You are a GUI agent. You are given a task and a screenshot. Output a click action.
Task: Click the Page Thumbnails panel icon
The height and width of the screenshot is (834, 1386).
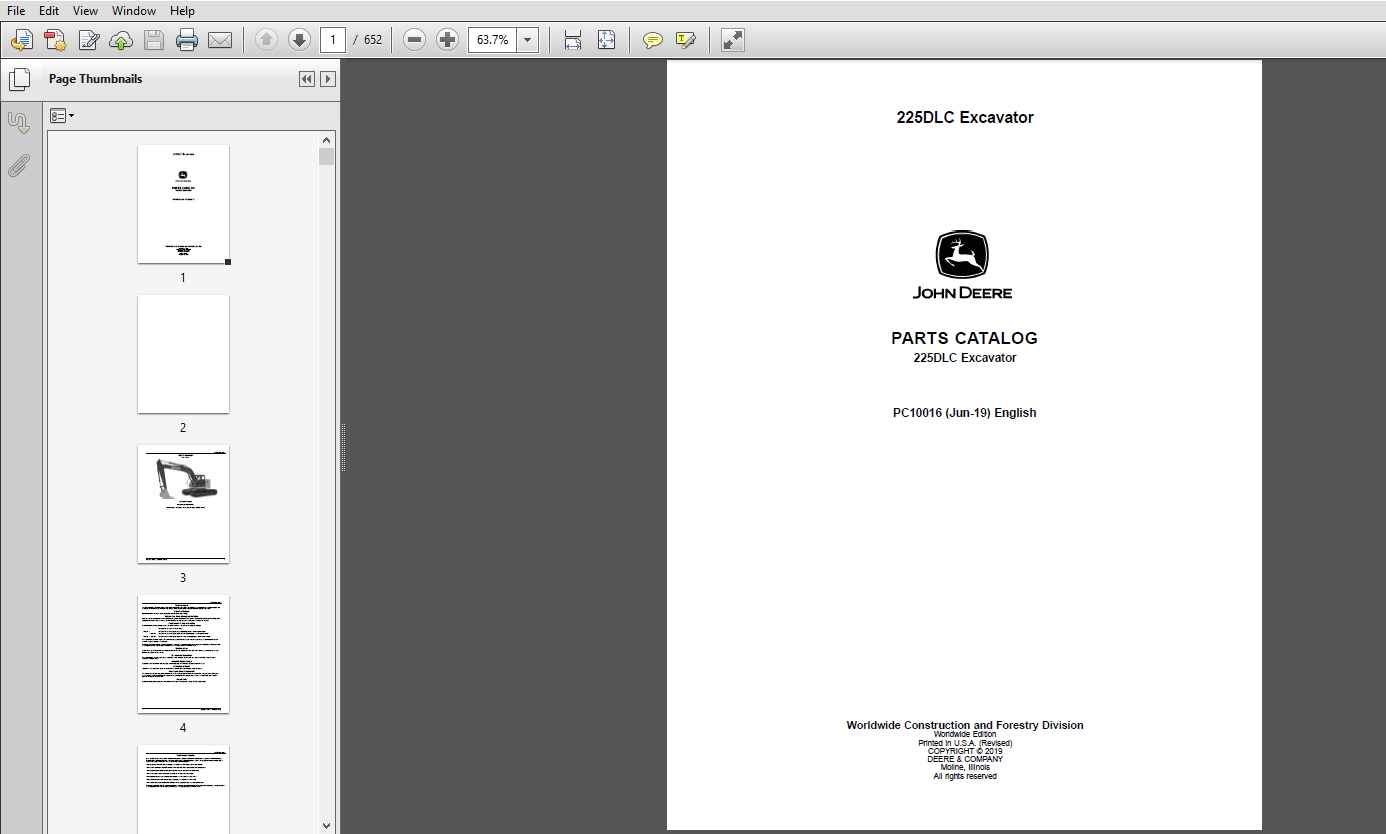tap(19, 79)
